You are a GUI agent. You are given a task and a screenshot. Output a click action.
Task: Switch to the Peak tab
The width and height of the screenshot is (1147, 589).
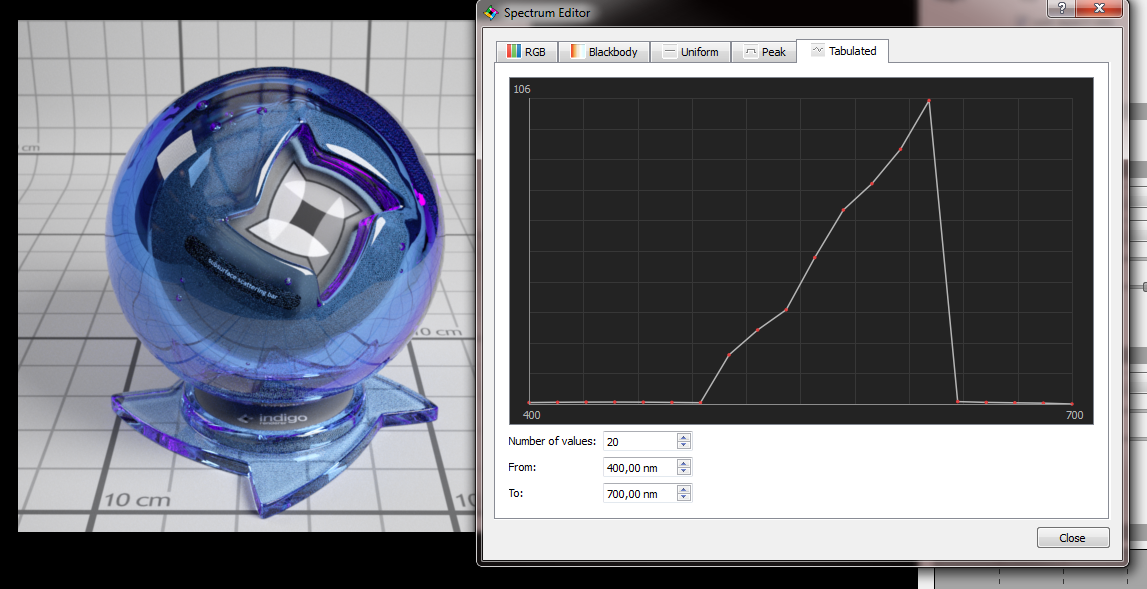coord(764,52)
